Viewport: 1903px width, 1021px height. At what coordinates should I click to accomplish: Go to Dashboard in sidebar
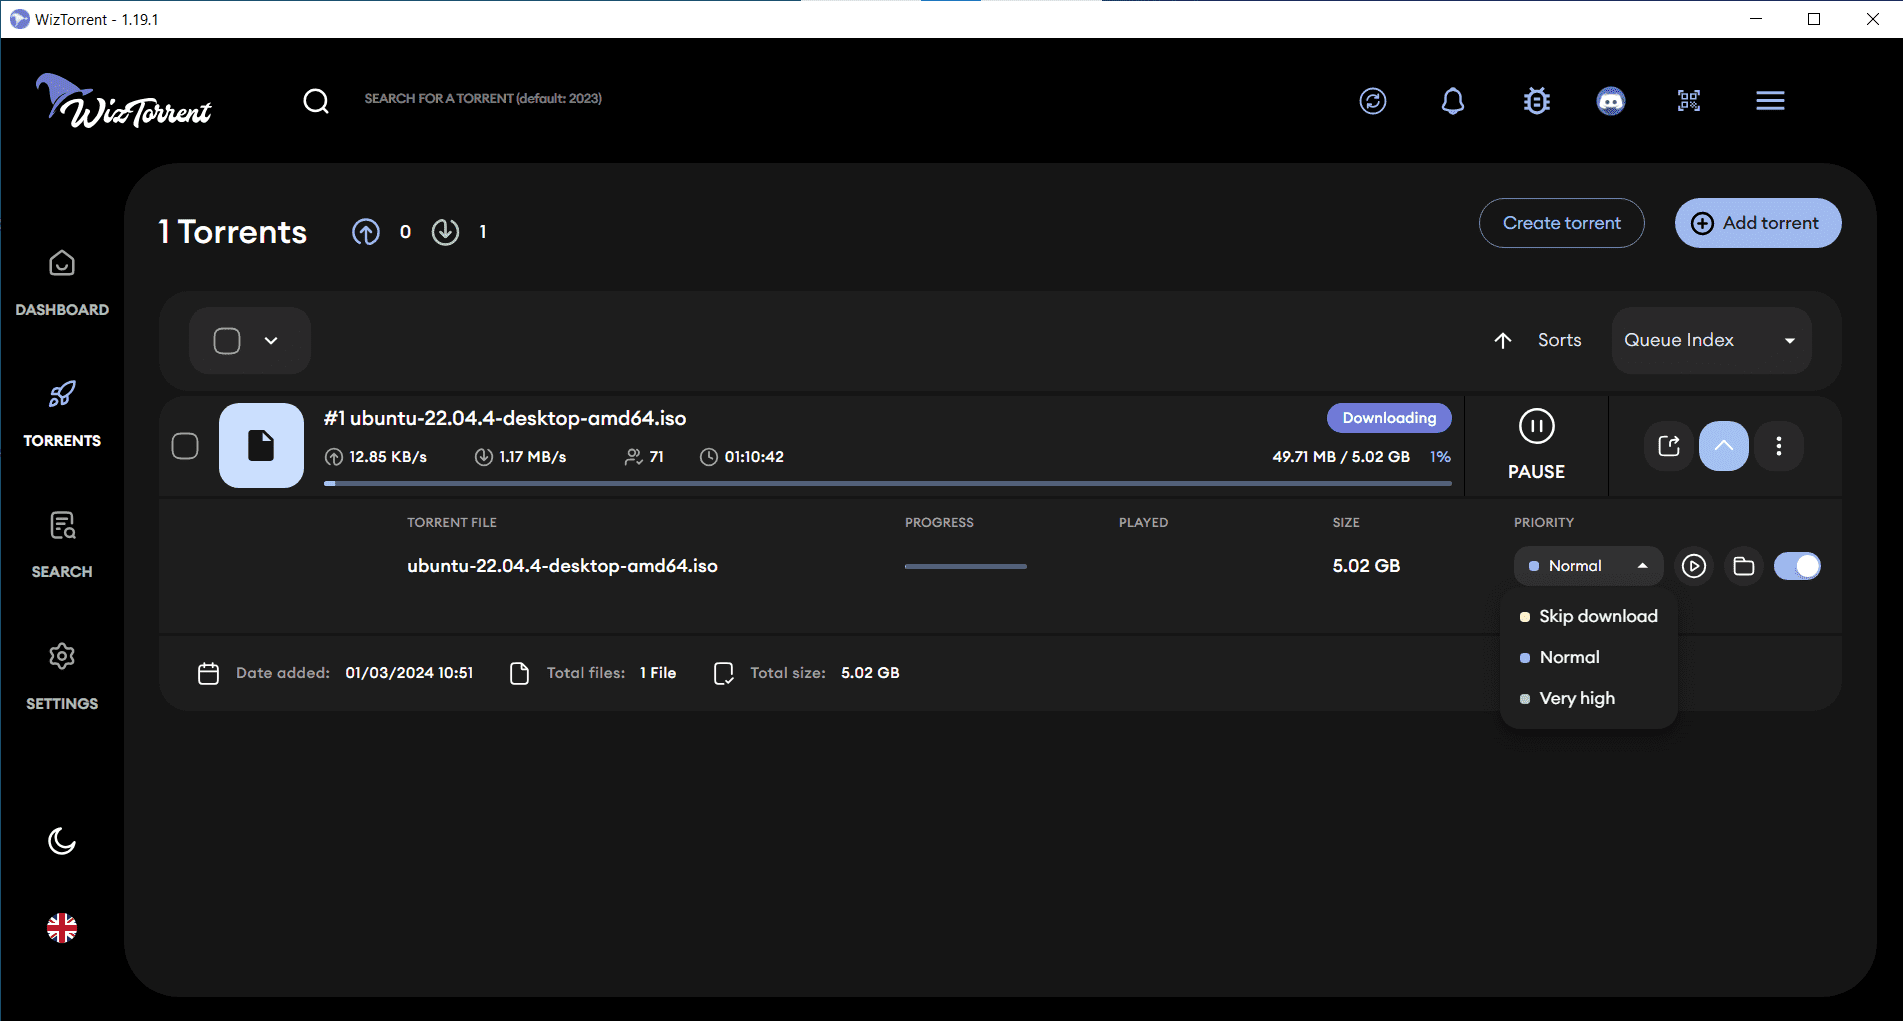(62, 283)
